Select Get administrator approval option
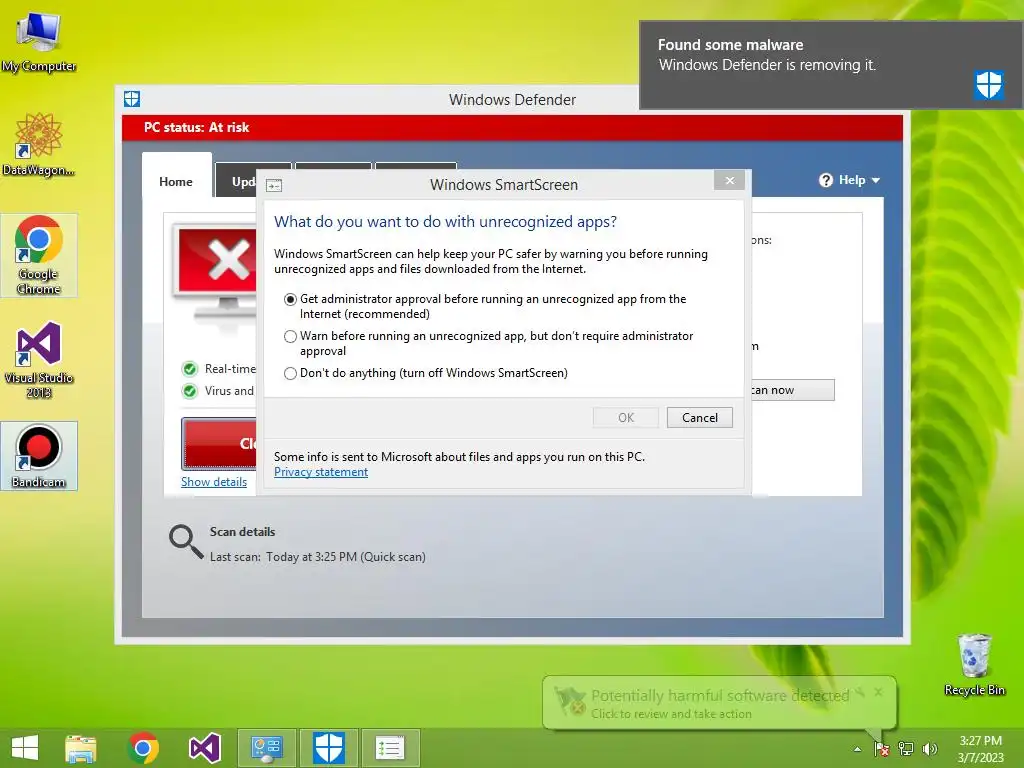The height and width of the screenshot is (768, 1024). (290, 299)
